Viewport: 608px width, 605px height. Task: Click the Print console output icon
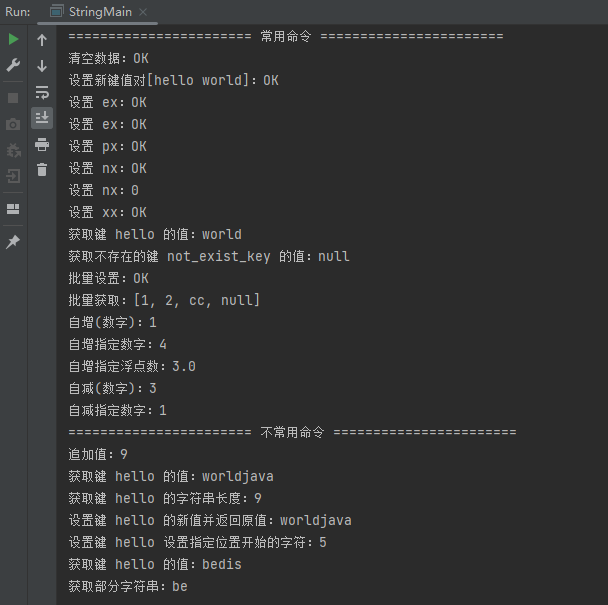click(42, 144)
